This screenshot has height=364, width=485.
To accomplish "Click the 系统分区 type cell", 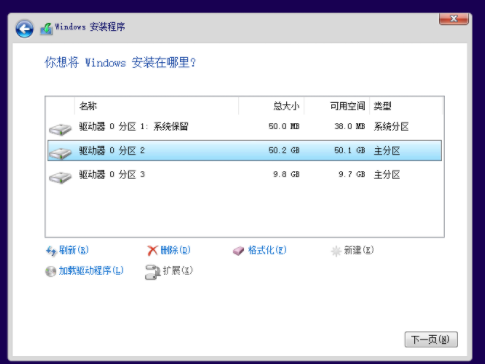I will 391,127.
